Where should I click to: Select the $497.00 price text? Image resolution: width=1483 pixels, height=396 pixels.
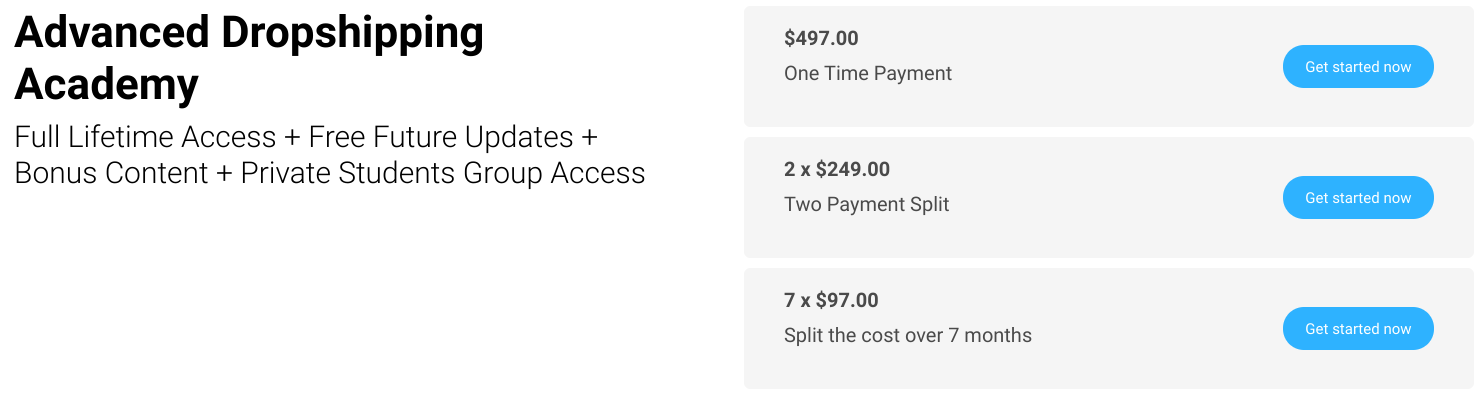[x=821, y=39]
